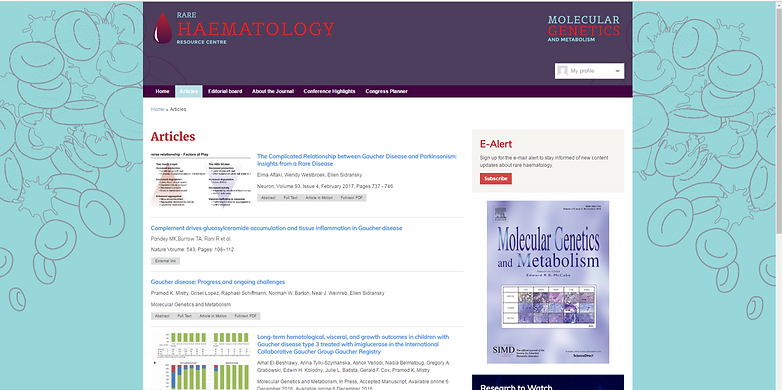
Task: Click the E-Alert heading
Action: pyautogui.click(x=496, y=144)
